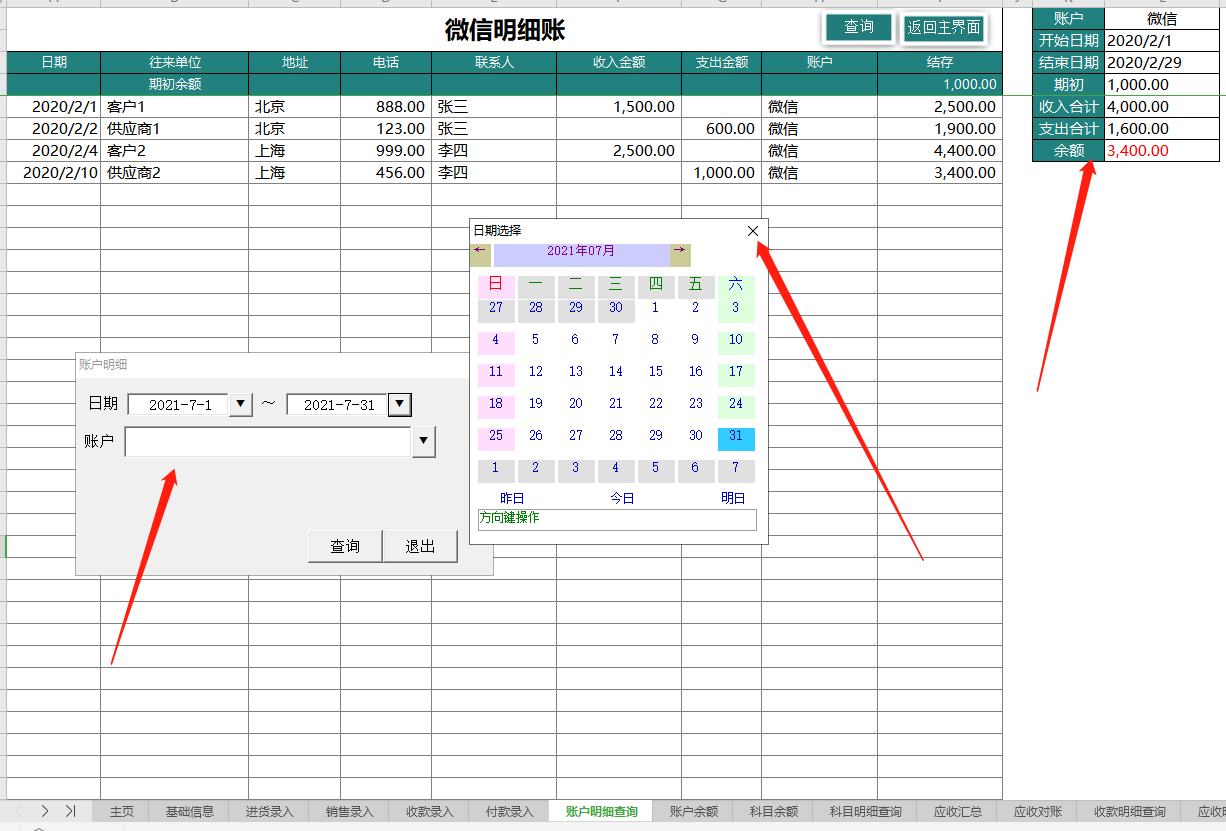Select 昨日 in calendar
Viewport: 1226px width, 831px height.
(512, 498)
